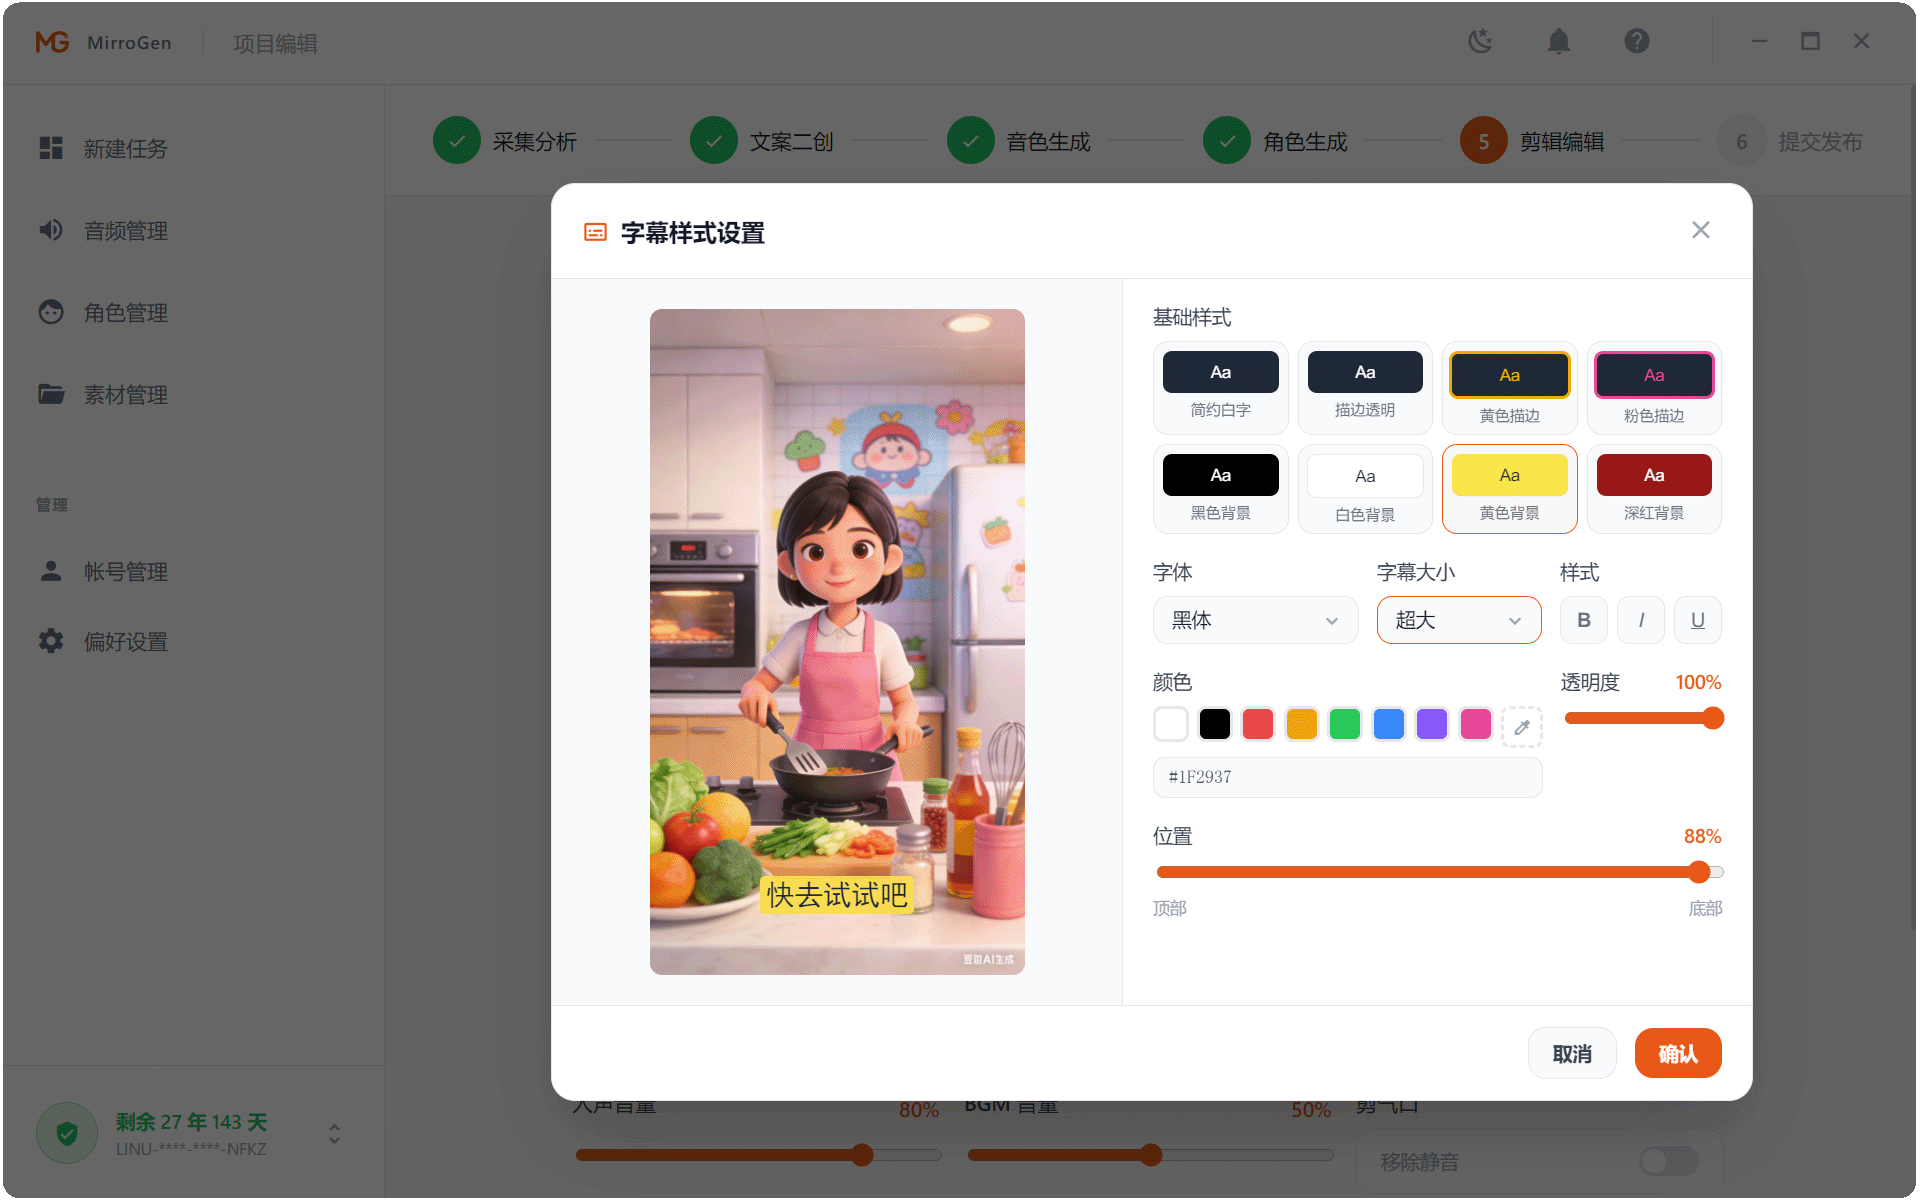1920x1200 pixels.
Task: Cancel the dialog with 取消
Action: click(1572, 1052)
